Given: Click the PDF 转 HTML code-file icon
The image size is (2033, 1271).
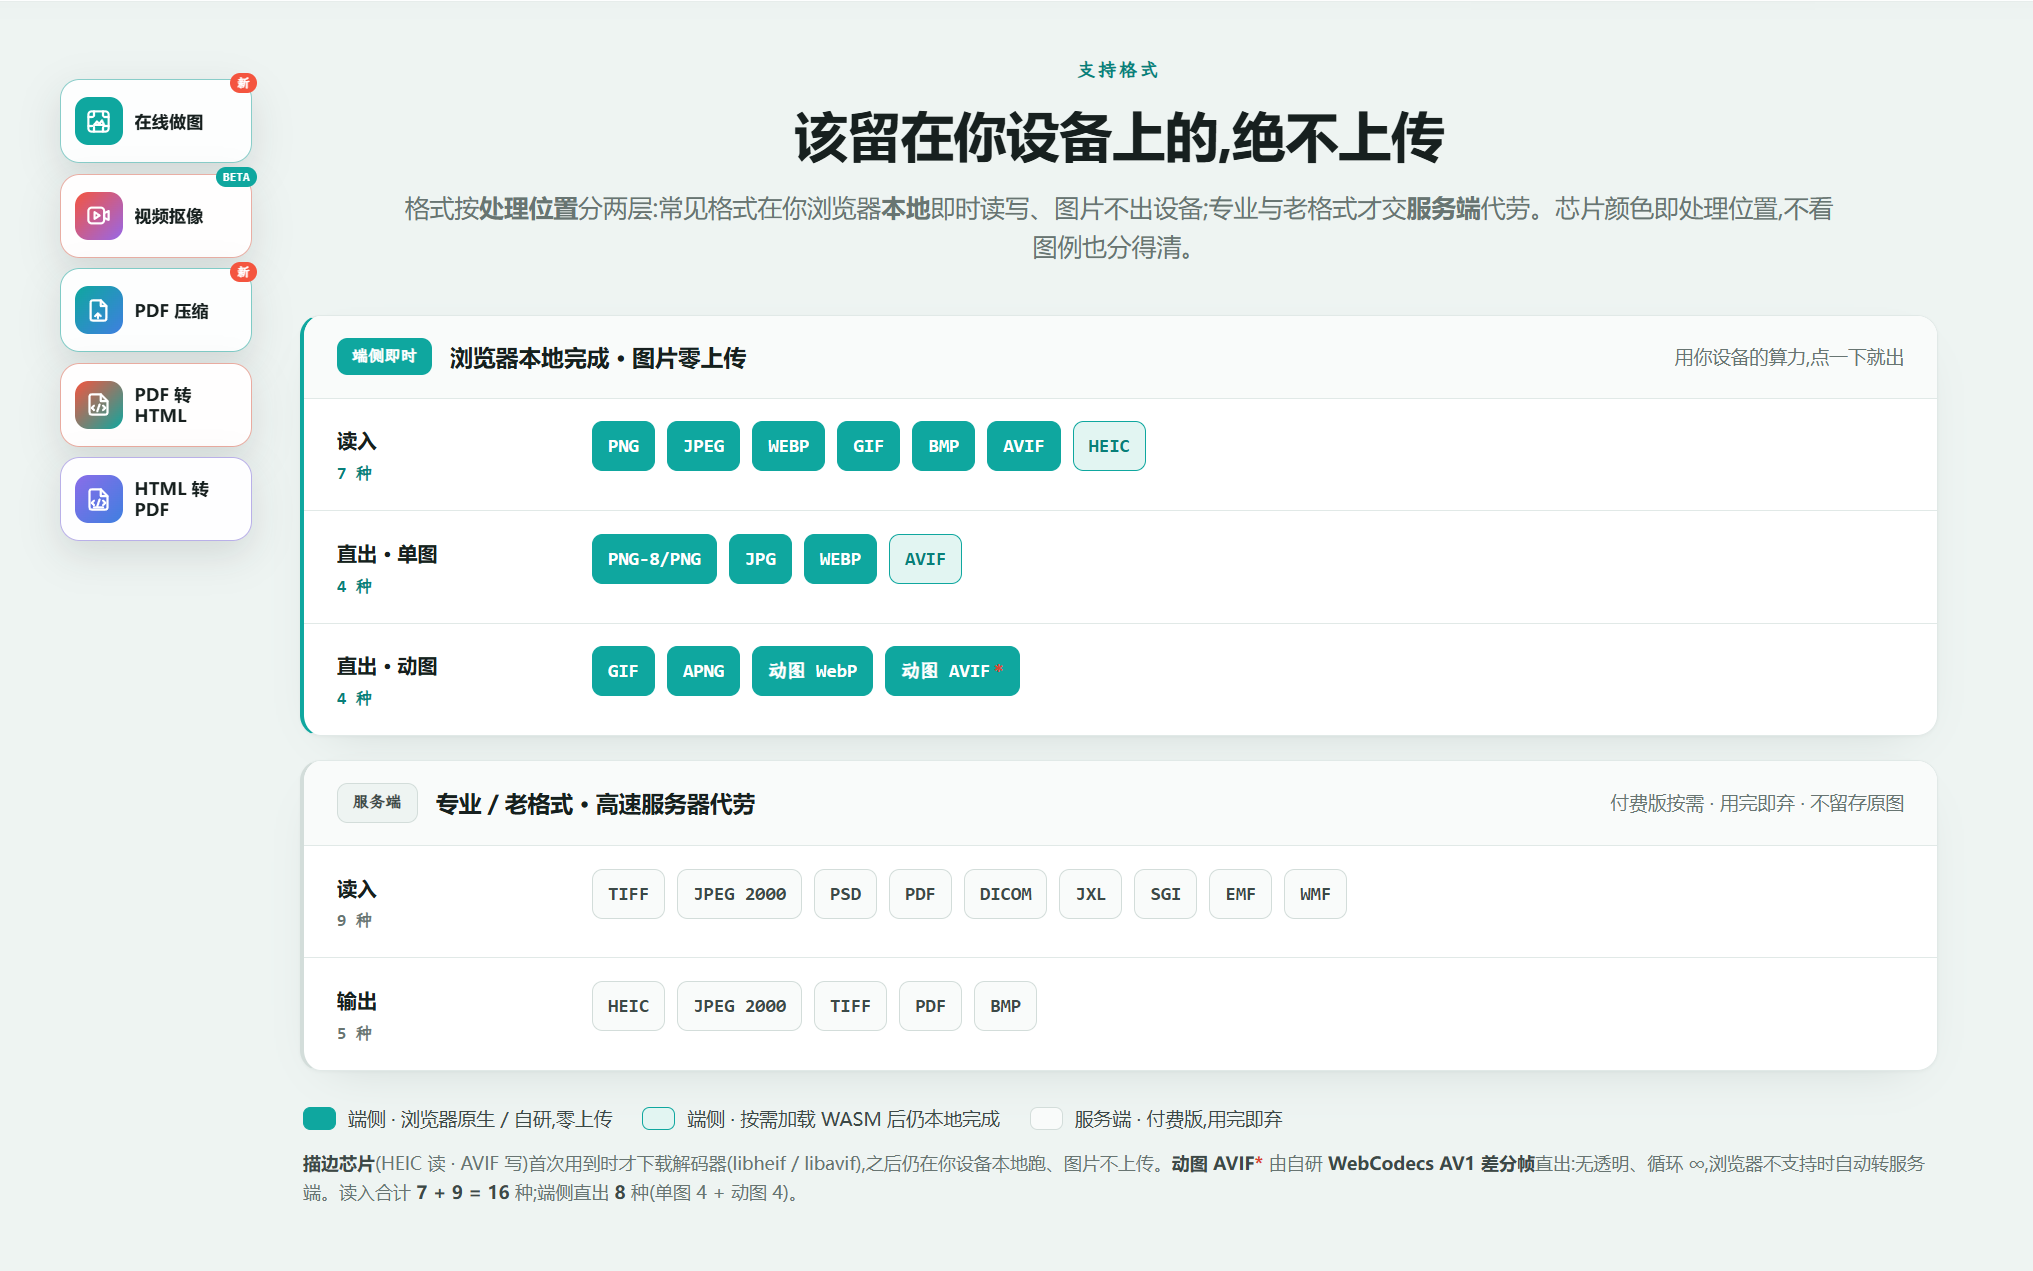Looking at the screenshot, I should pyautogui.click(x=98, y=405).
